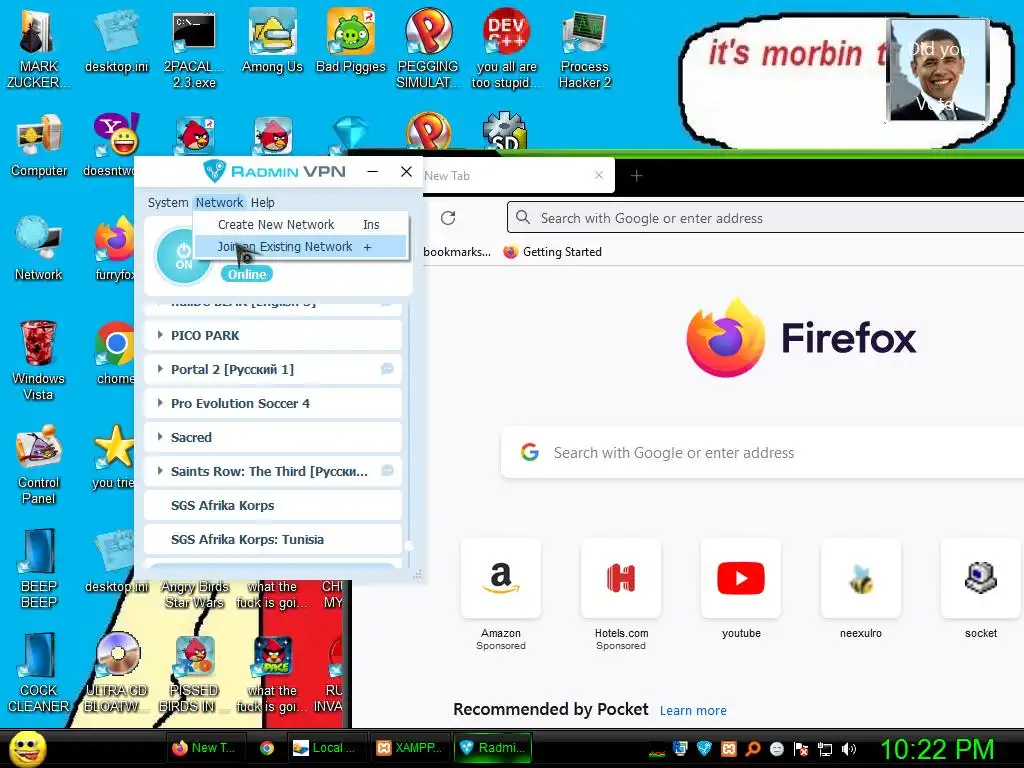Open Getting Started bookmark
The width and height of the screenshot is (1024, 768).
point(552,252)
